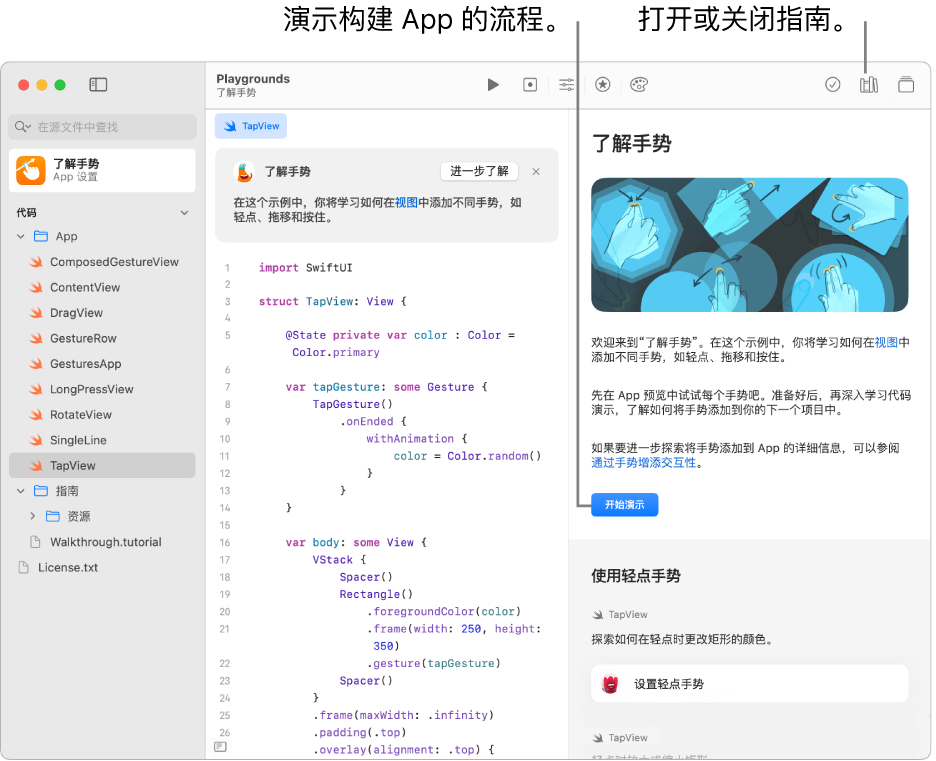Screen dimensions: 936x761
Task: Select the 资源 folder
Action: [x=68, y=516]
